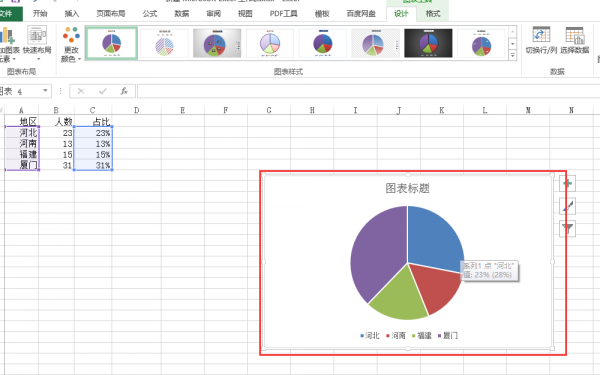Select the fifth chart style thumbnail

tap(323, 43)
